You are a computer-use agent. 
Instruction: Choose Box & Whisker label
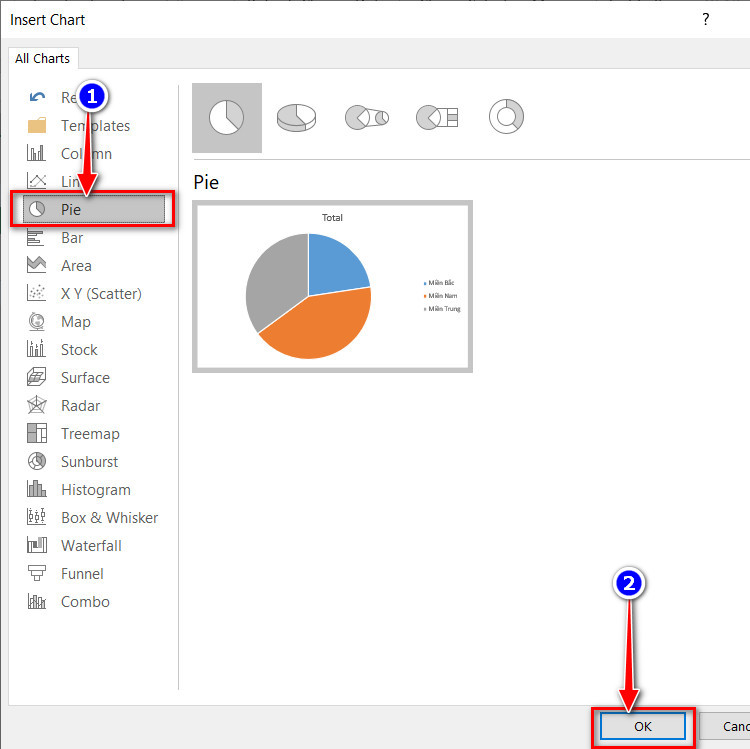point(110,518)
